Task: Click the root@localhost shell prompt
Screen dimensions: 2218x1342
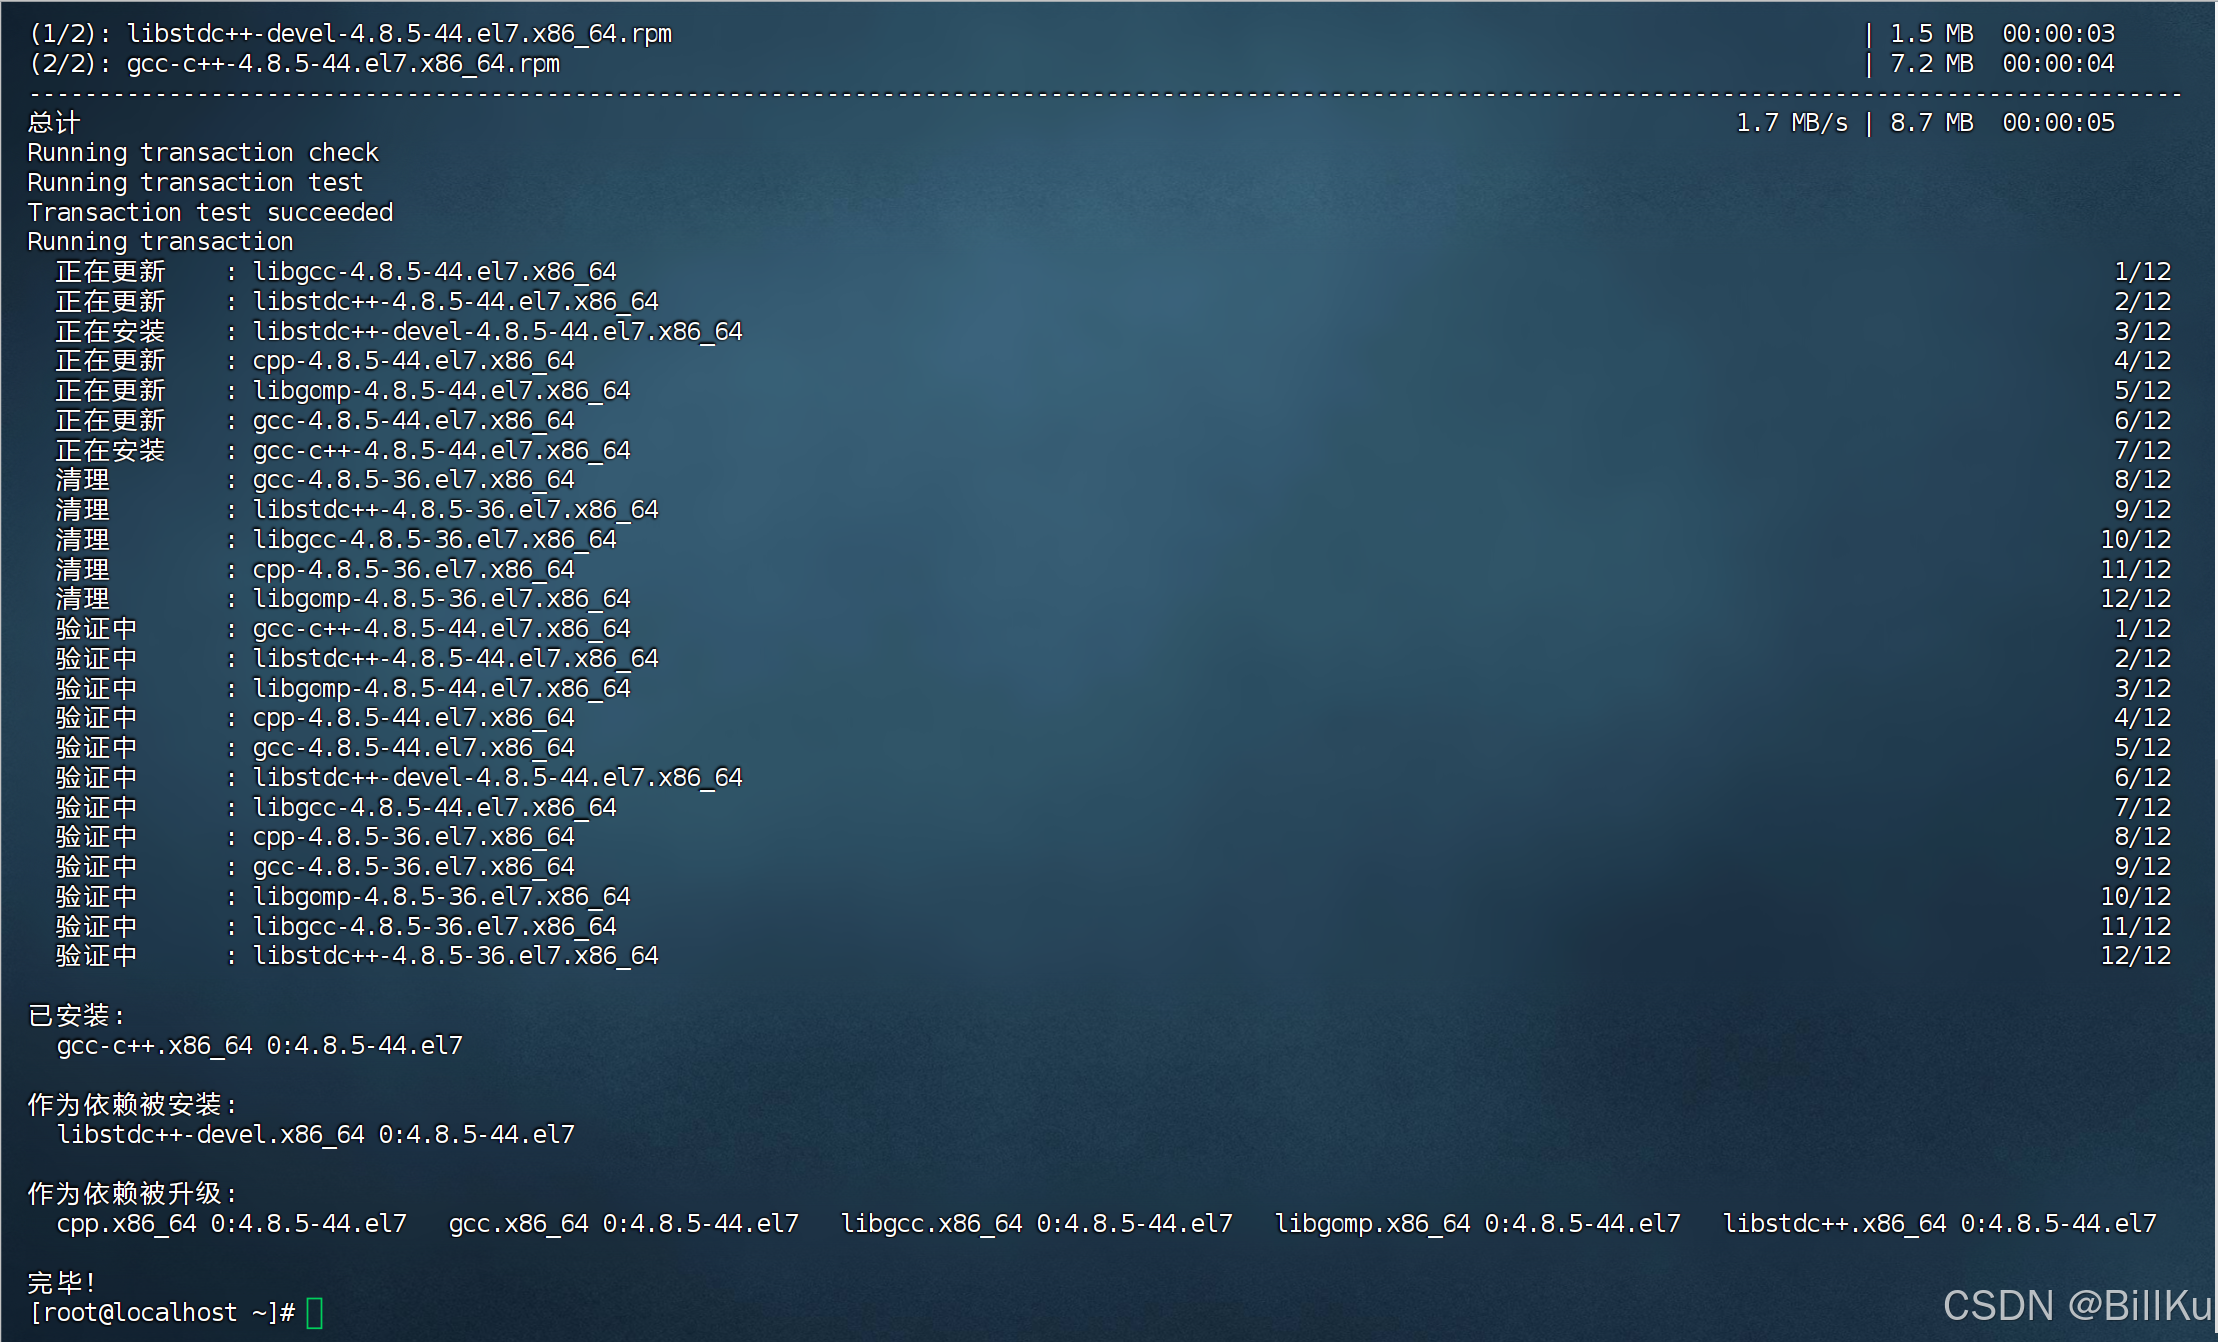Action: [162, 1312]
